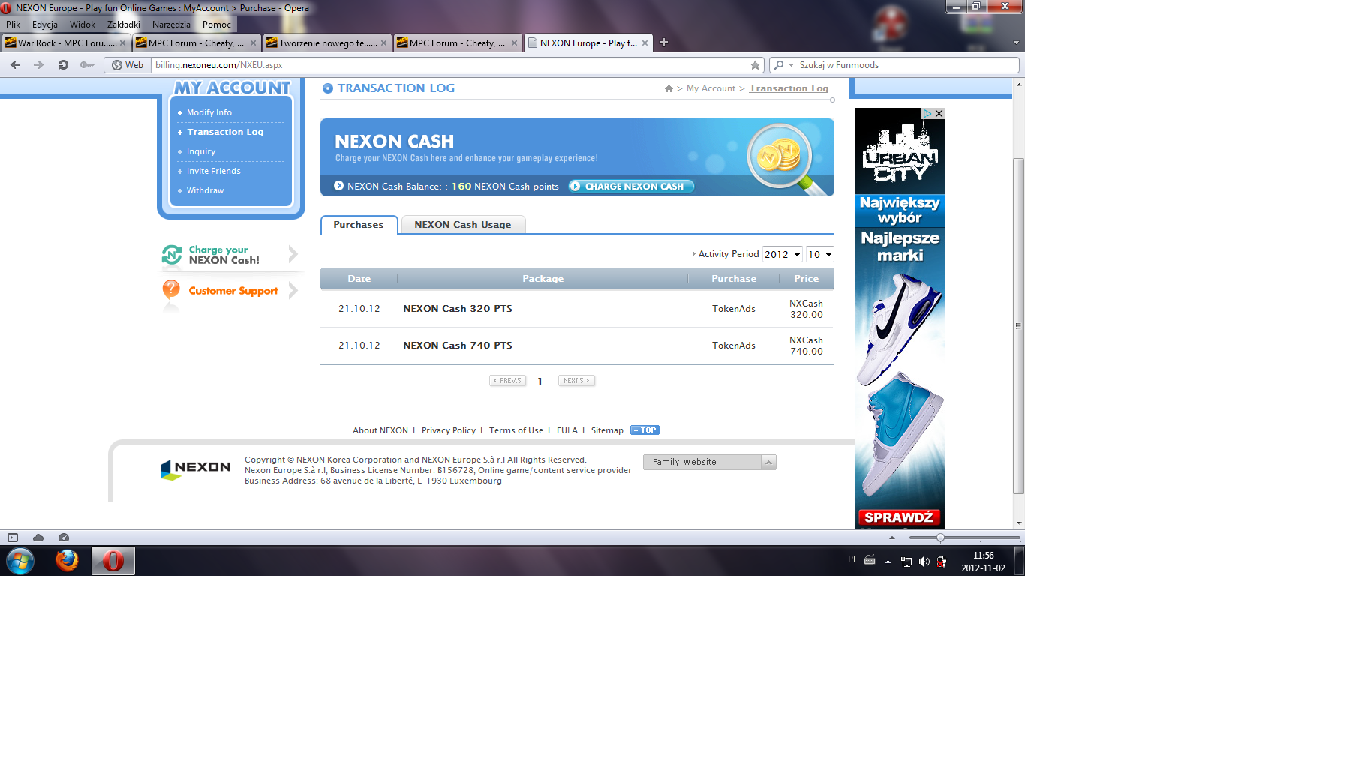The height and width of the screenshot is (768, 1366).
Task: Click the tab list arrow at tab bar end
Action: pos(1016,43)
